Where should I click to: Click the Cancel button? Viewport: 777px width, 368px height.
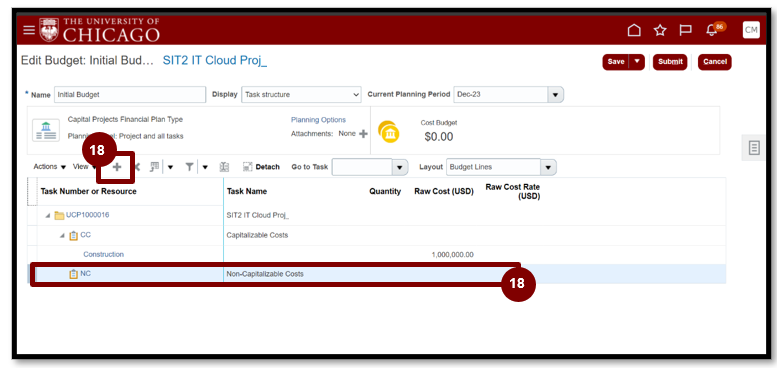point(715,62)
